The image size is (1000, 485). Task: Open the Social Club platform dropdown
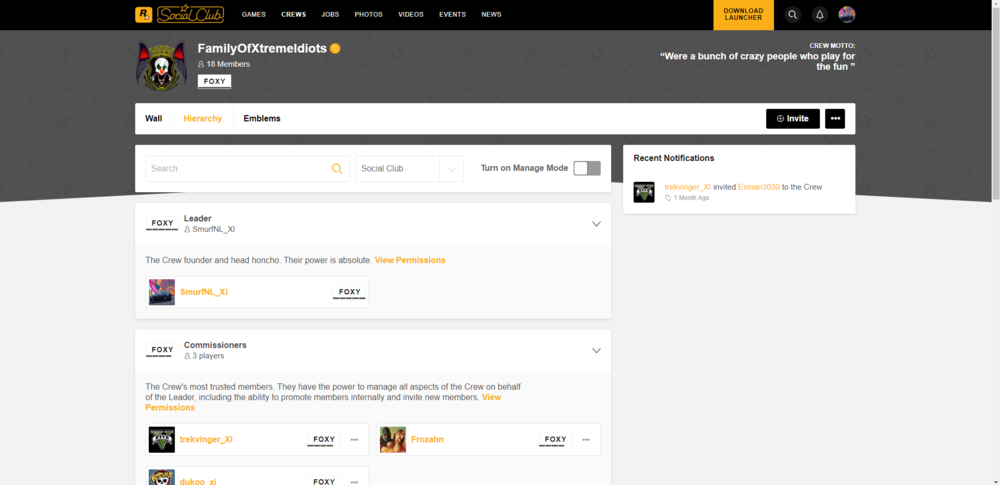[409, 169]
